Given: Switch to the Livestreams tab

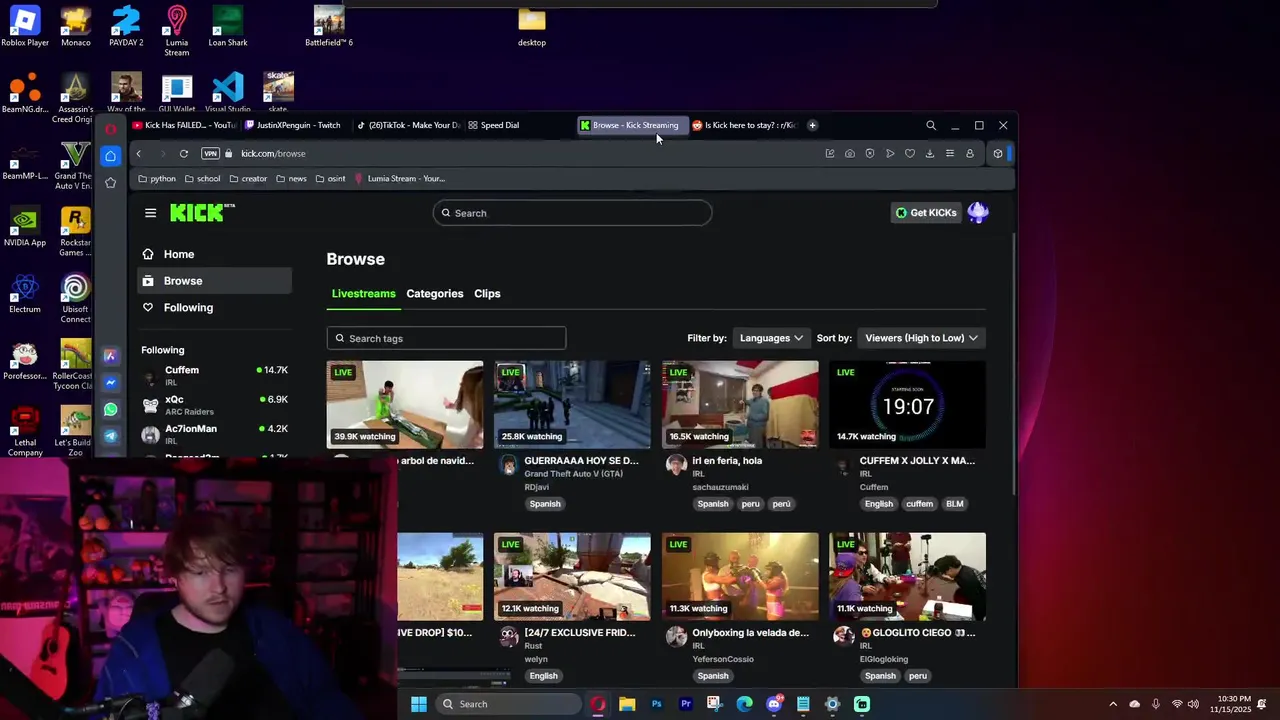Looking at the screenshot, I should [363, 293].
